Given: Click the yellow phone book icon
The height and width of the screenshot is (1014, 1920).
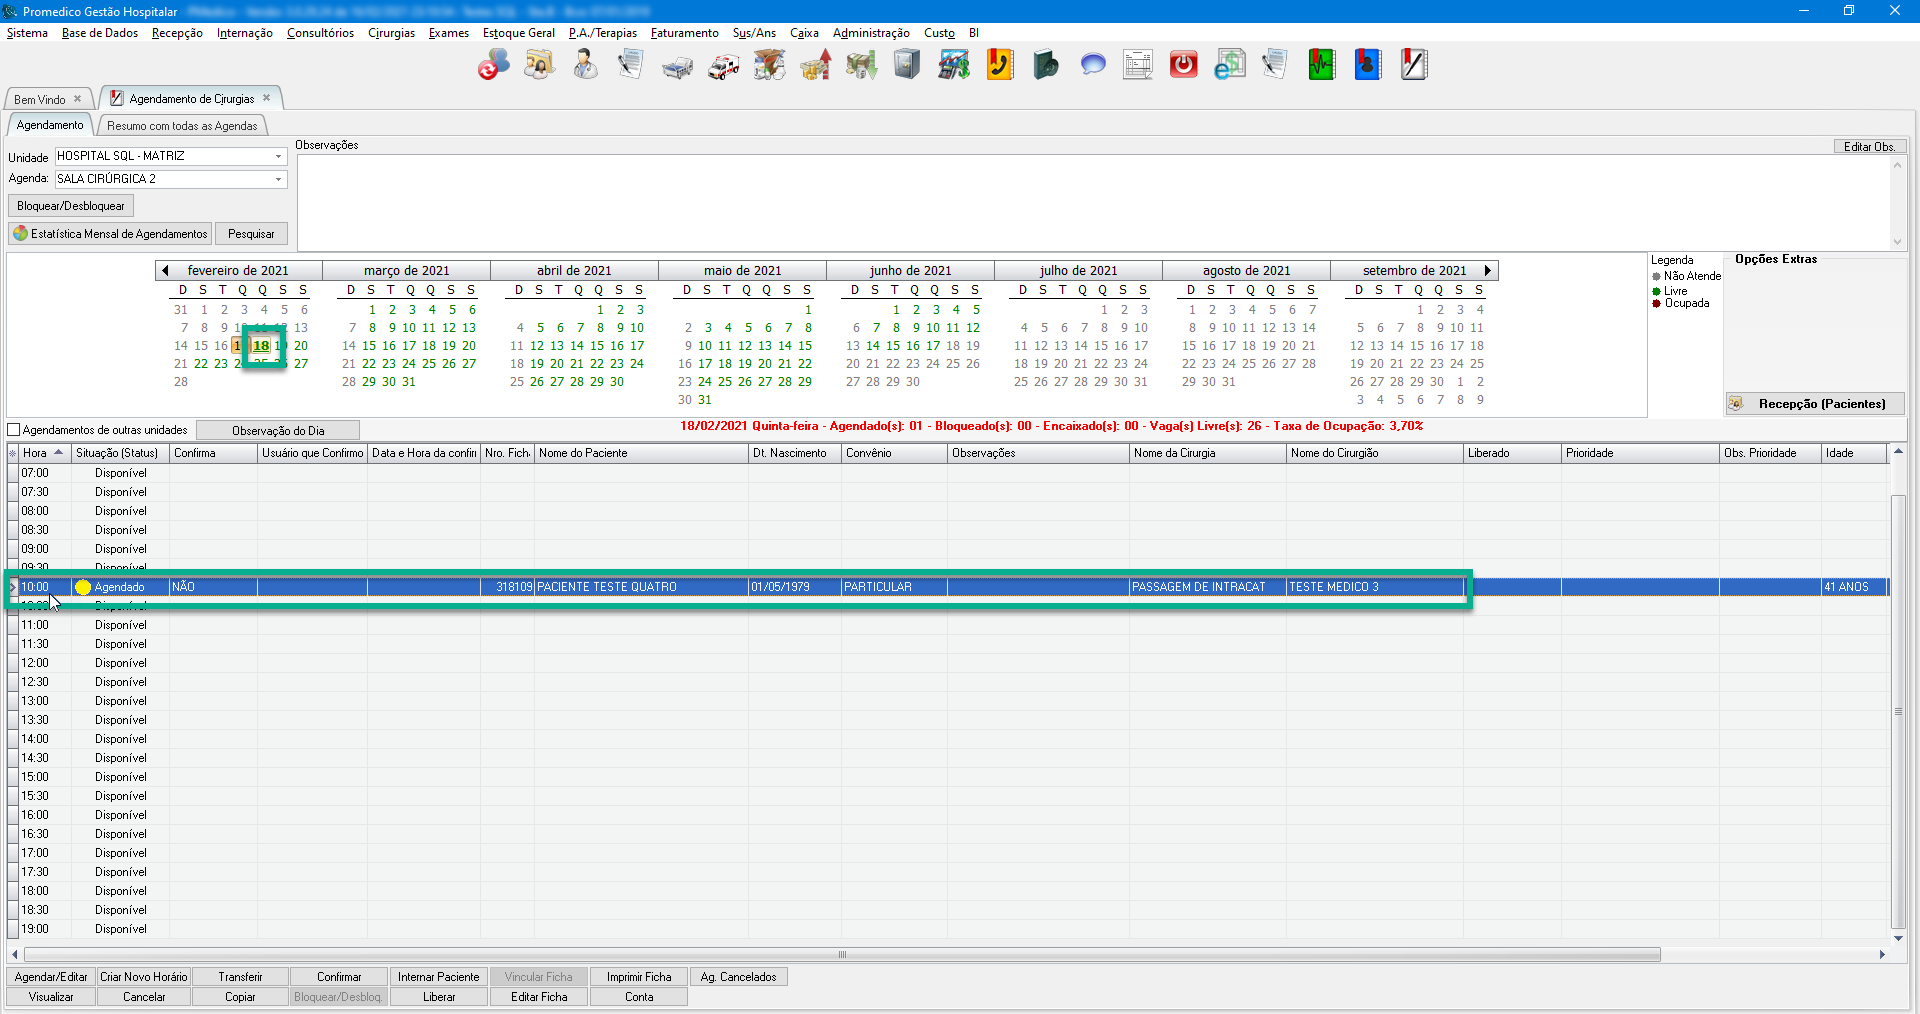Looking at the screenshot, I should coord(1000,66).
